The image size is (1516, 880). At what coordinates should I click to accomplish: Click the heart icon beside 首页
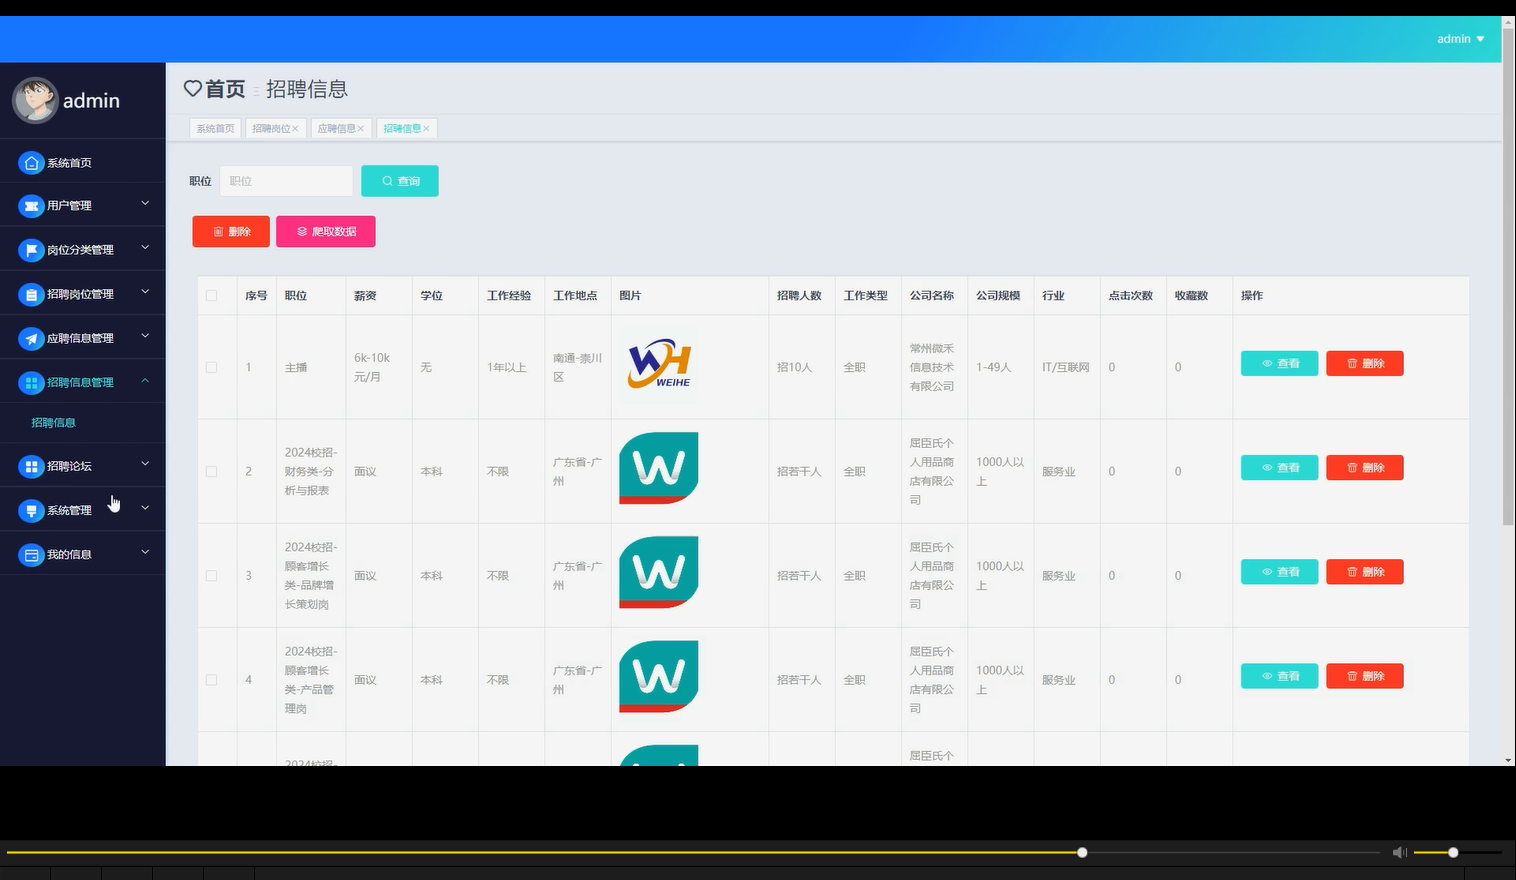point(193,89)
